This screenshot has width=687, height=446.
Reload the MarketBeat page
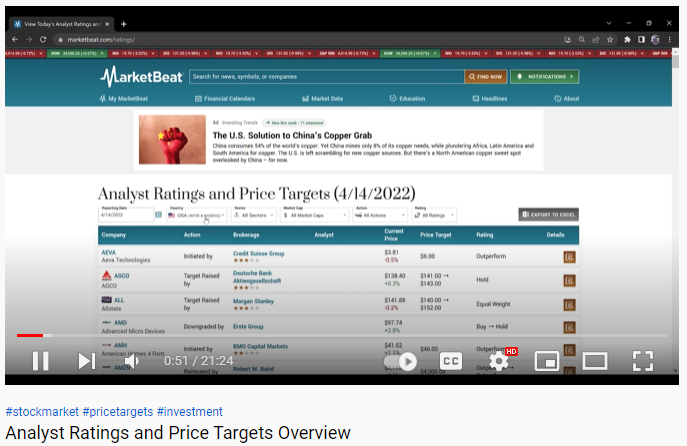click(x=43, y=39)
